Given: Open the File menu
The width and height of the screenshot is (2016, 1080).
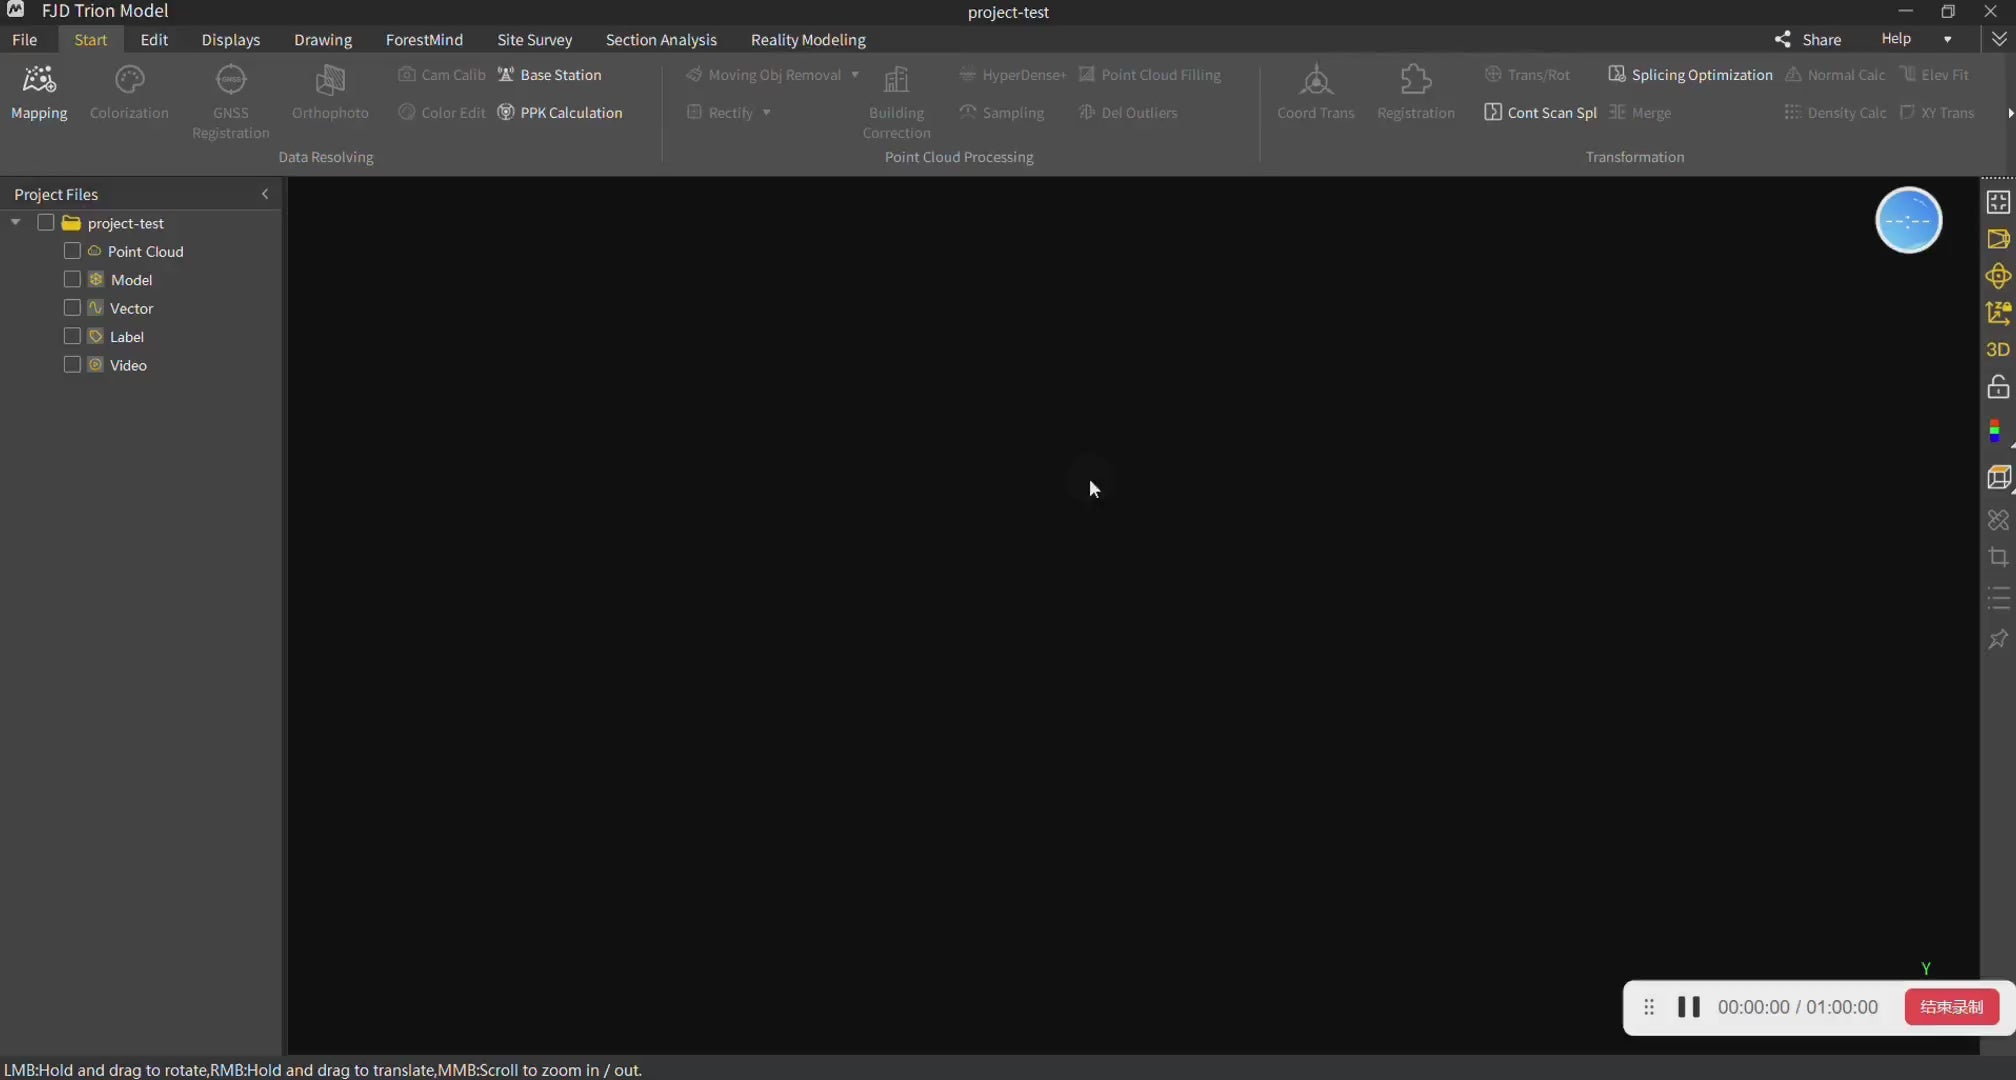Looking at the screenshot, I should click(x=25, y=40).
